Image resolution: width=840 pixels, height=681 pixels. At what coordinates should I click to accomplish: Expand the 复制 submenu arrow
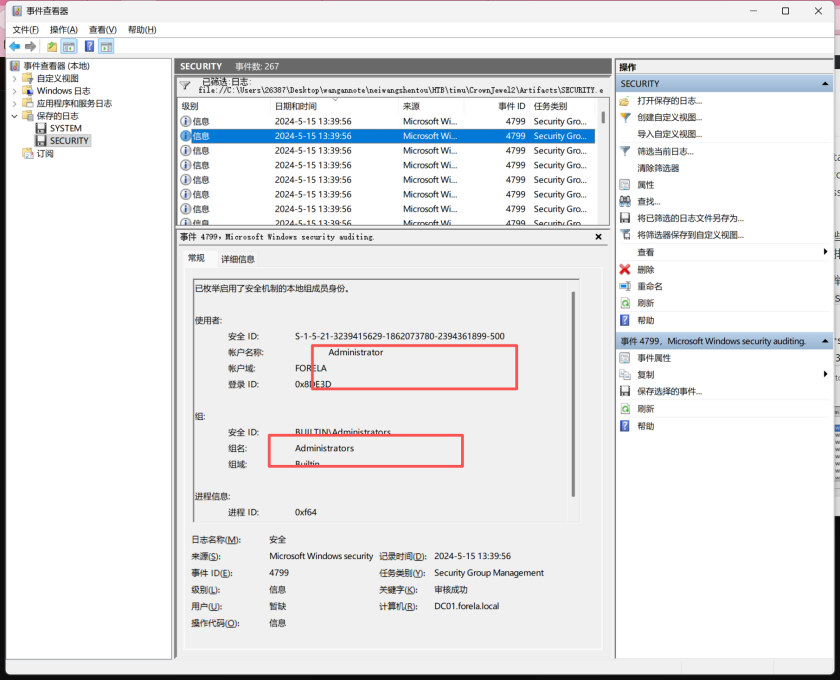point(825,374)
